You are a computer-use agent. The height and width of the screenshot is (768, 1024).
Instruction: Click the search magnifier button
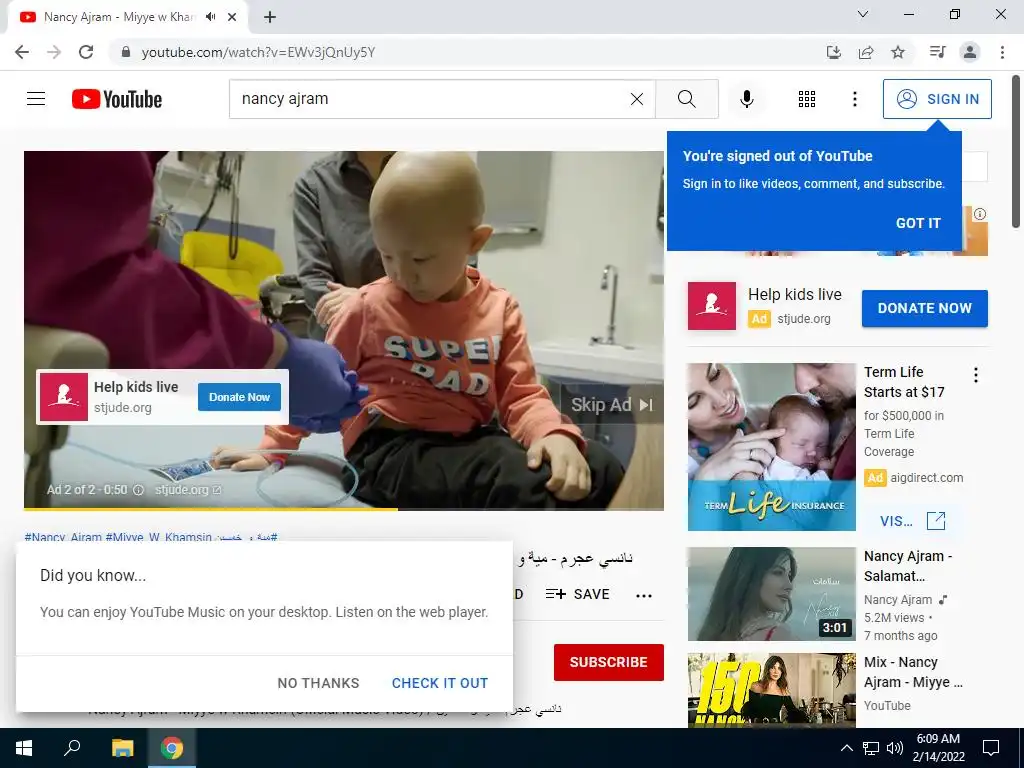pos(686,99)
